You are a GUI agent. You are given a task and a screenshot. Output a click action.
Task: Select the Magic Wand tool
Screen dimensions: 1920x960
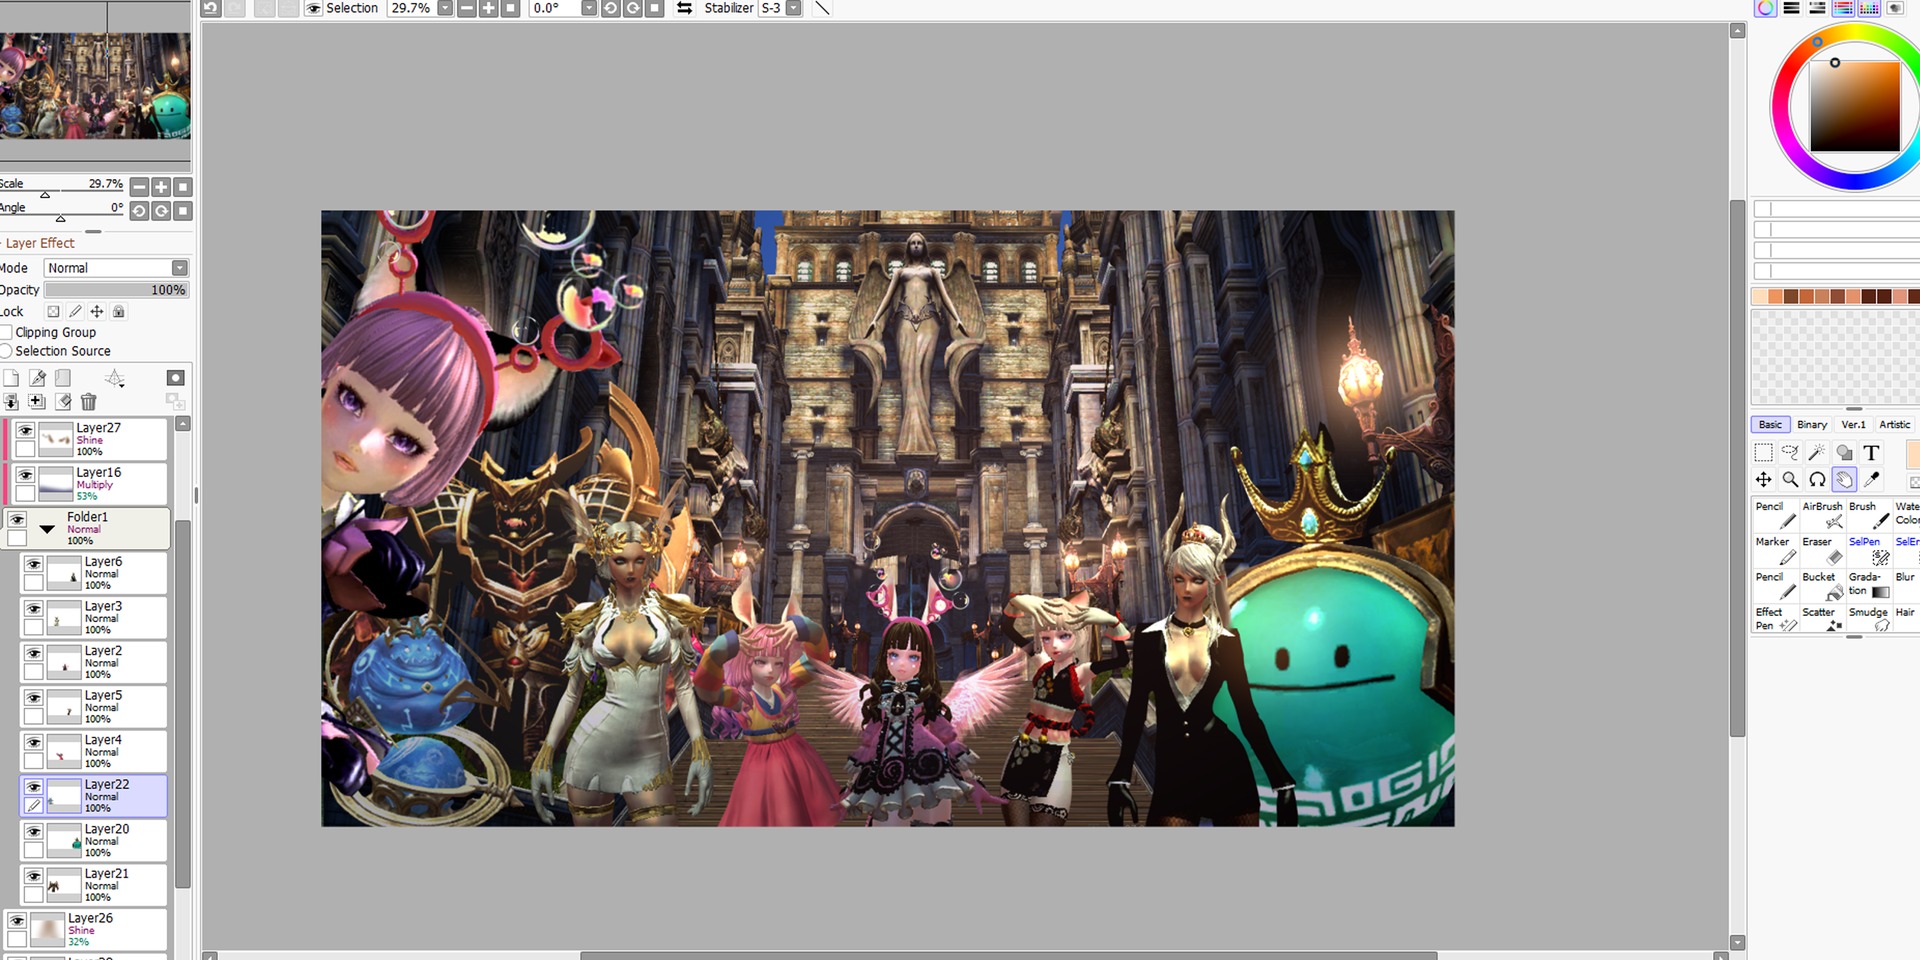click(x=1817, y=453)
